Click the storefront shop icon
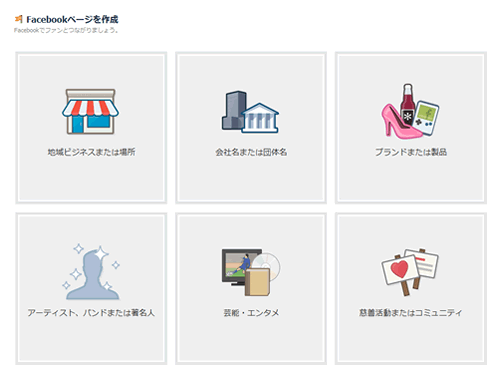500x380 pixels. click(90, 112)
